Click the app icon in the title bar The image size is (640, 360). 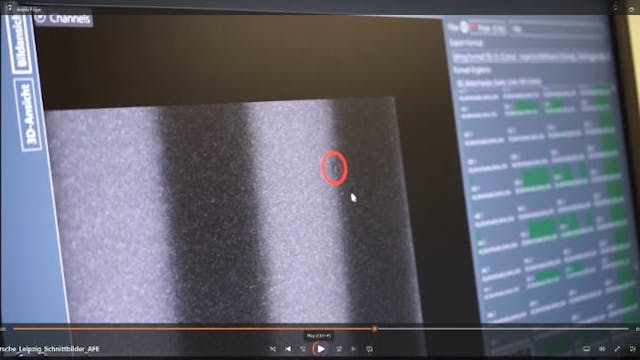[9, 8]
